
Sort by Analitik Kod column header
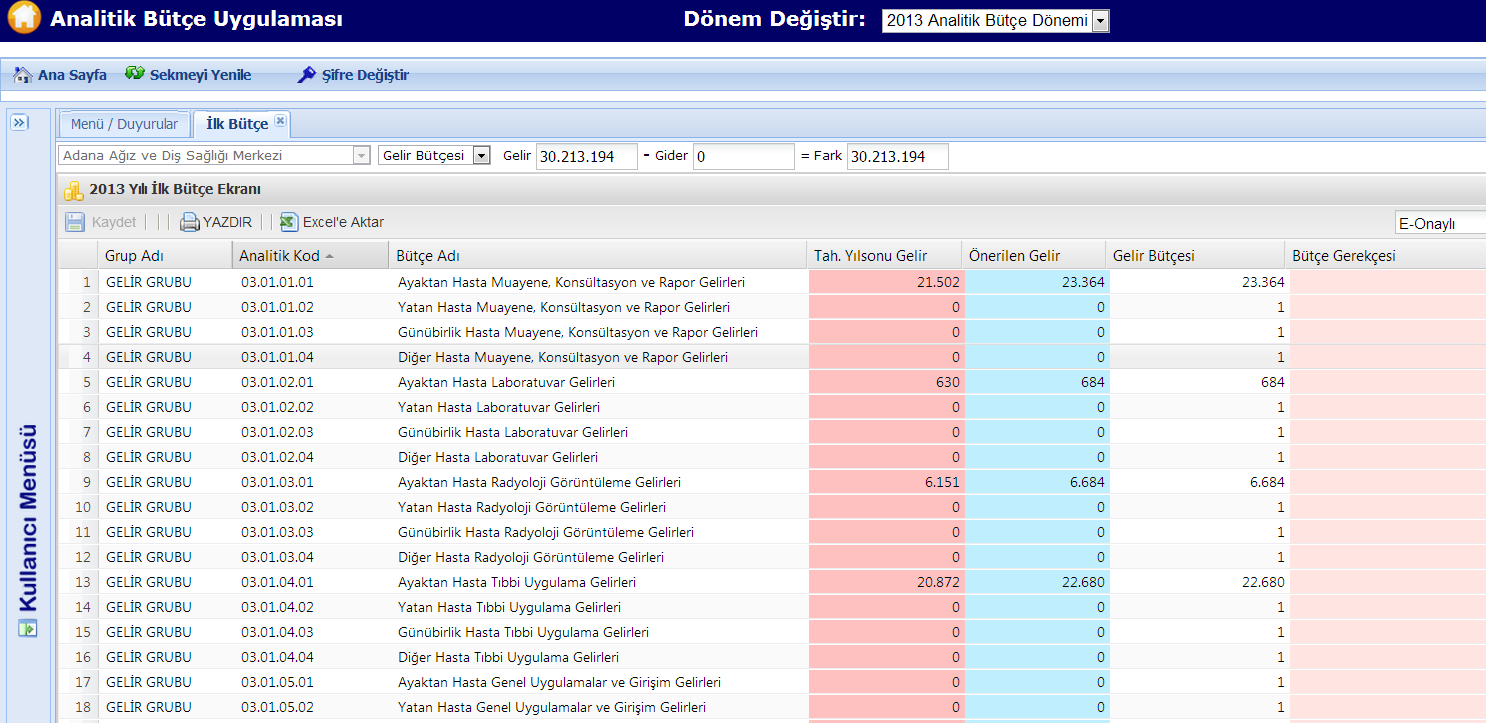click(x=309, y=256)
